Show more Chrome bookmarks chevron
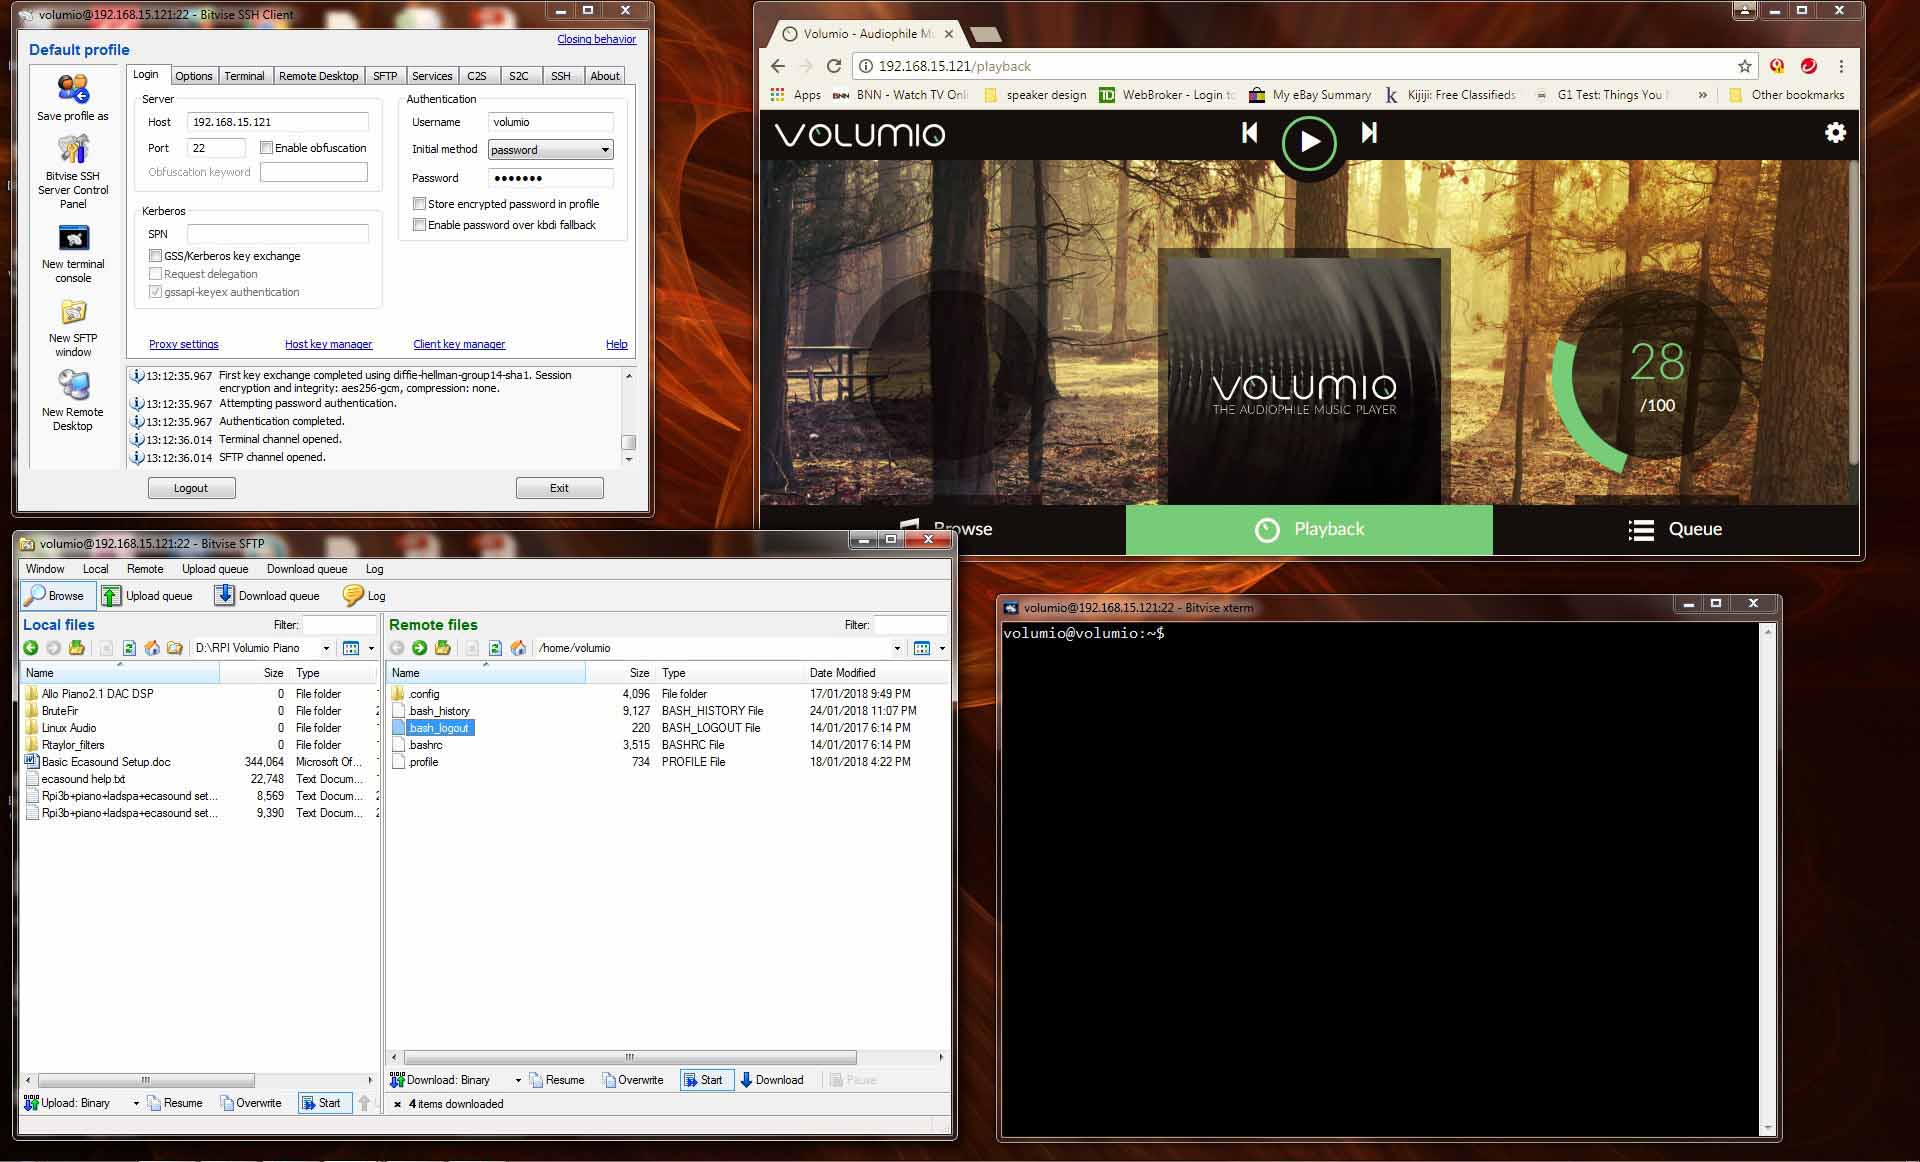The height and width of the screenshot is (1162, 1920). (x=1702, y=95)
